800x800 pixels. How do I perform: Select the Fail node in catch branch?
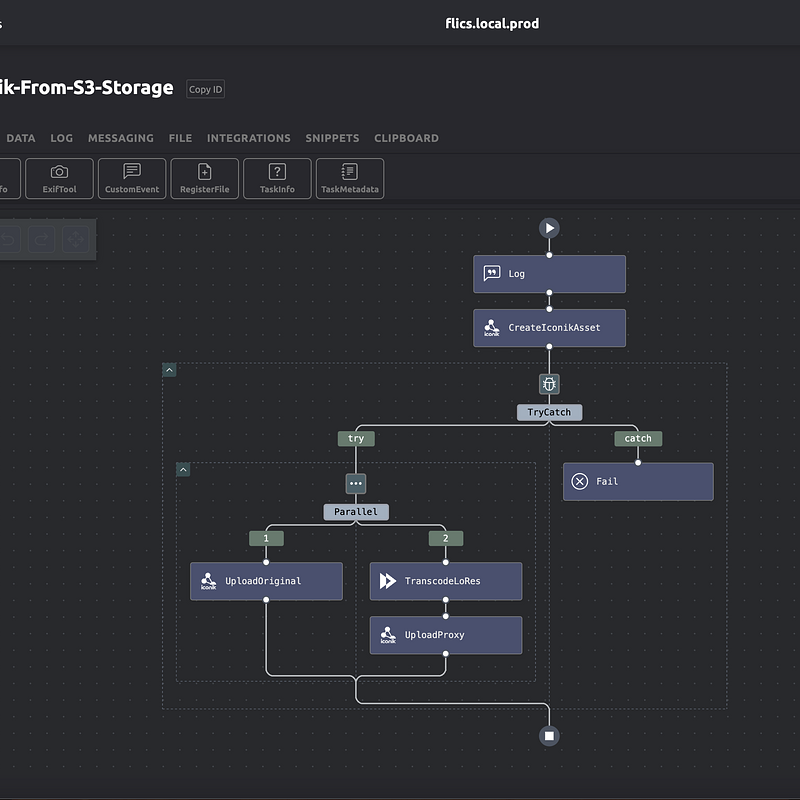637,481
